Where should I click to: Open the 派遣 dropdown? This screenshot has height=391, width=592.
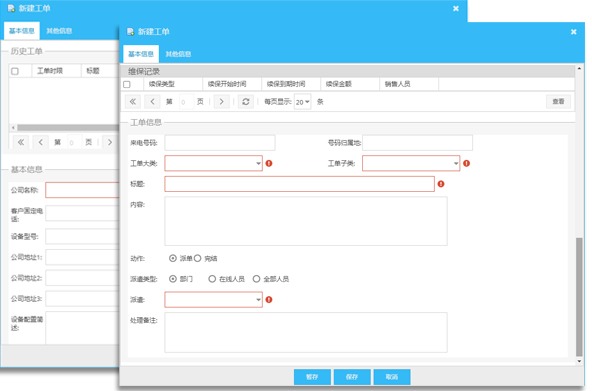click(214, 300)
